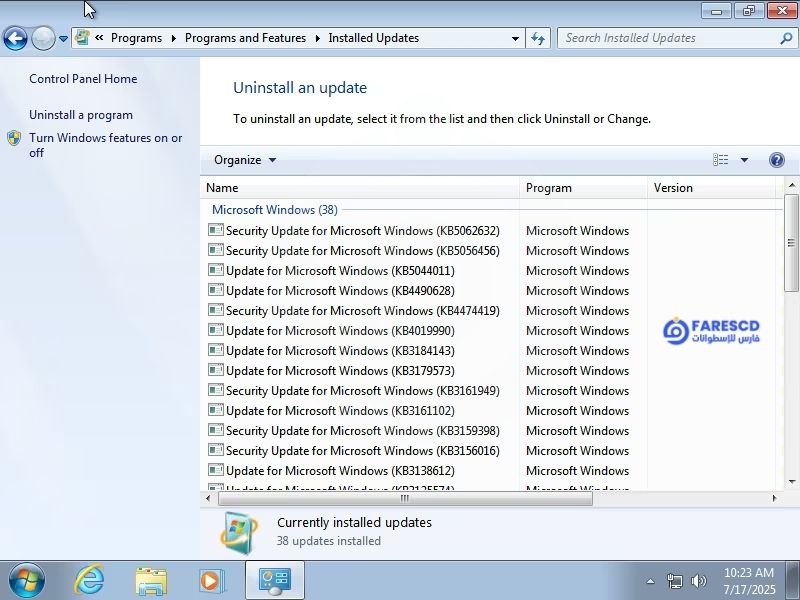Open Control Panel Home
The width and height of the screenshot is (800, 600).
tap(83, 79)
